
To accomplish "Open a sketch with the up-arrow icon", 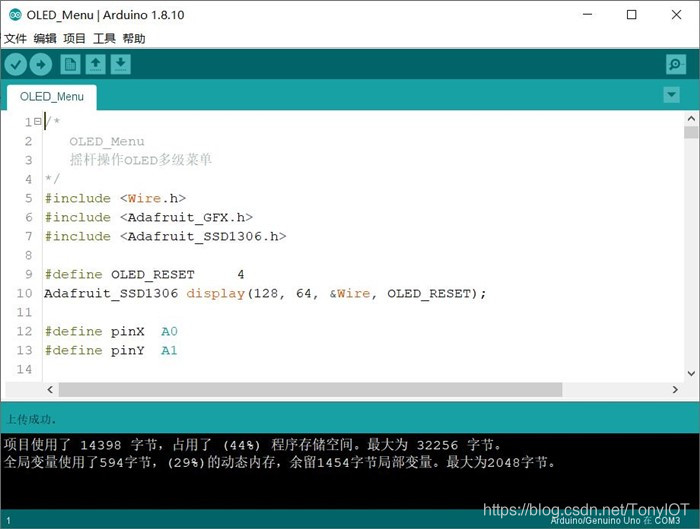I will click(x=96, y=65).
